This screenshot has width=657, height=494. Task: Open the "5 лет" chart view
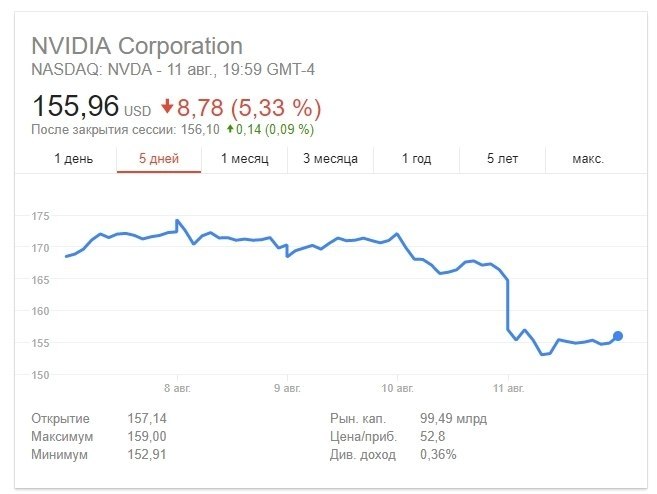click(503, 158)
